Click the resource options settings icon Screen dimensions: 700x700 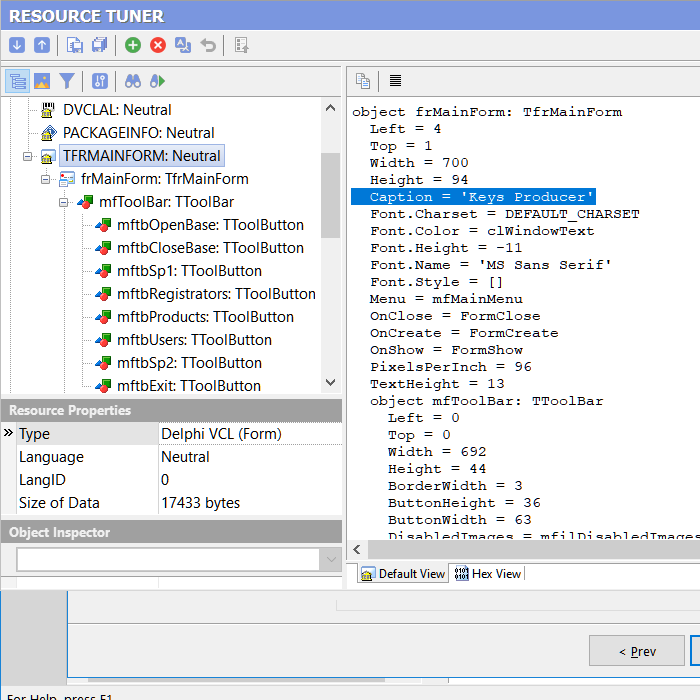(x=100, y=81)
